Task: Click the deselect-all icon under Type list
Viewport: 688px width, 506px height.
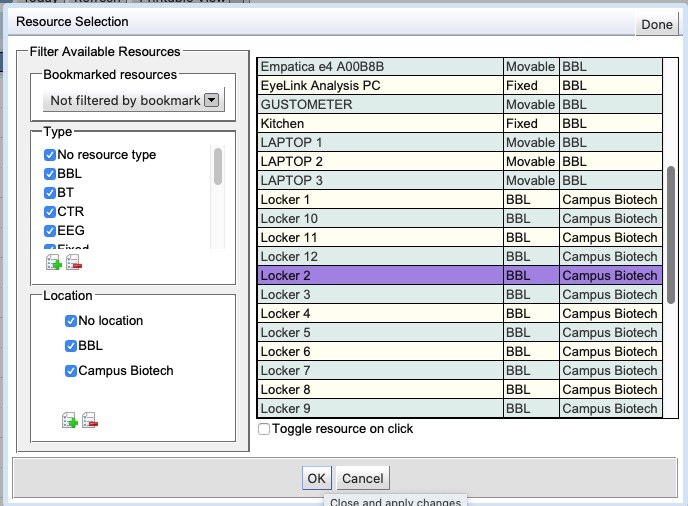Action: point(73,263)
